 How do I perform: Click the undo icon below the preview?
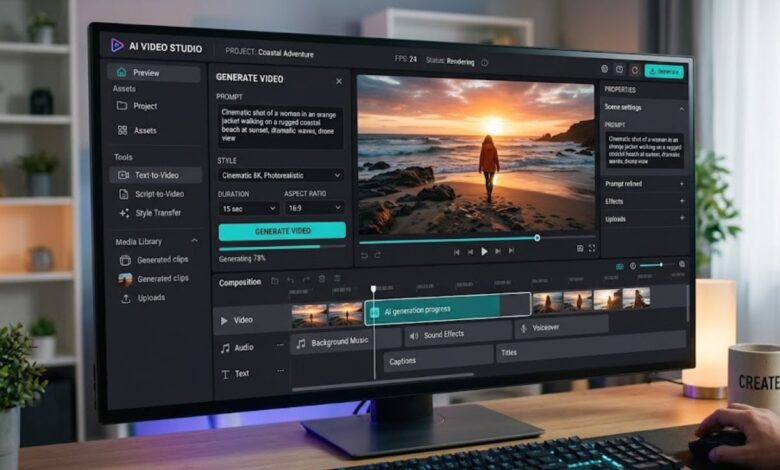point(365,255)
